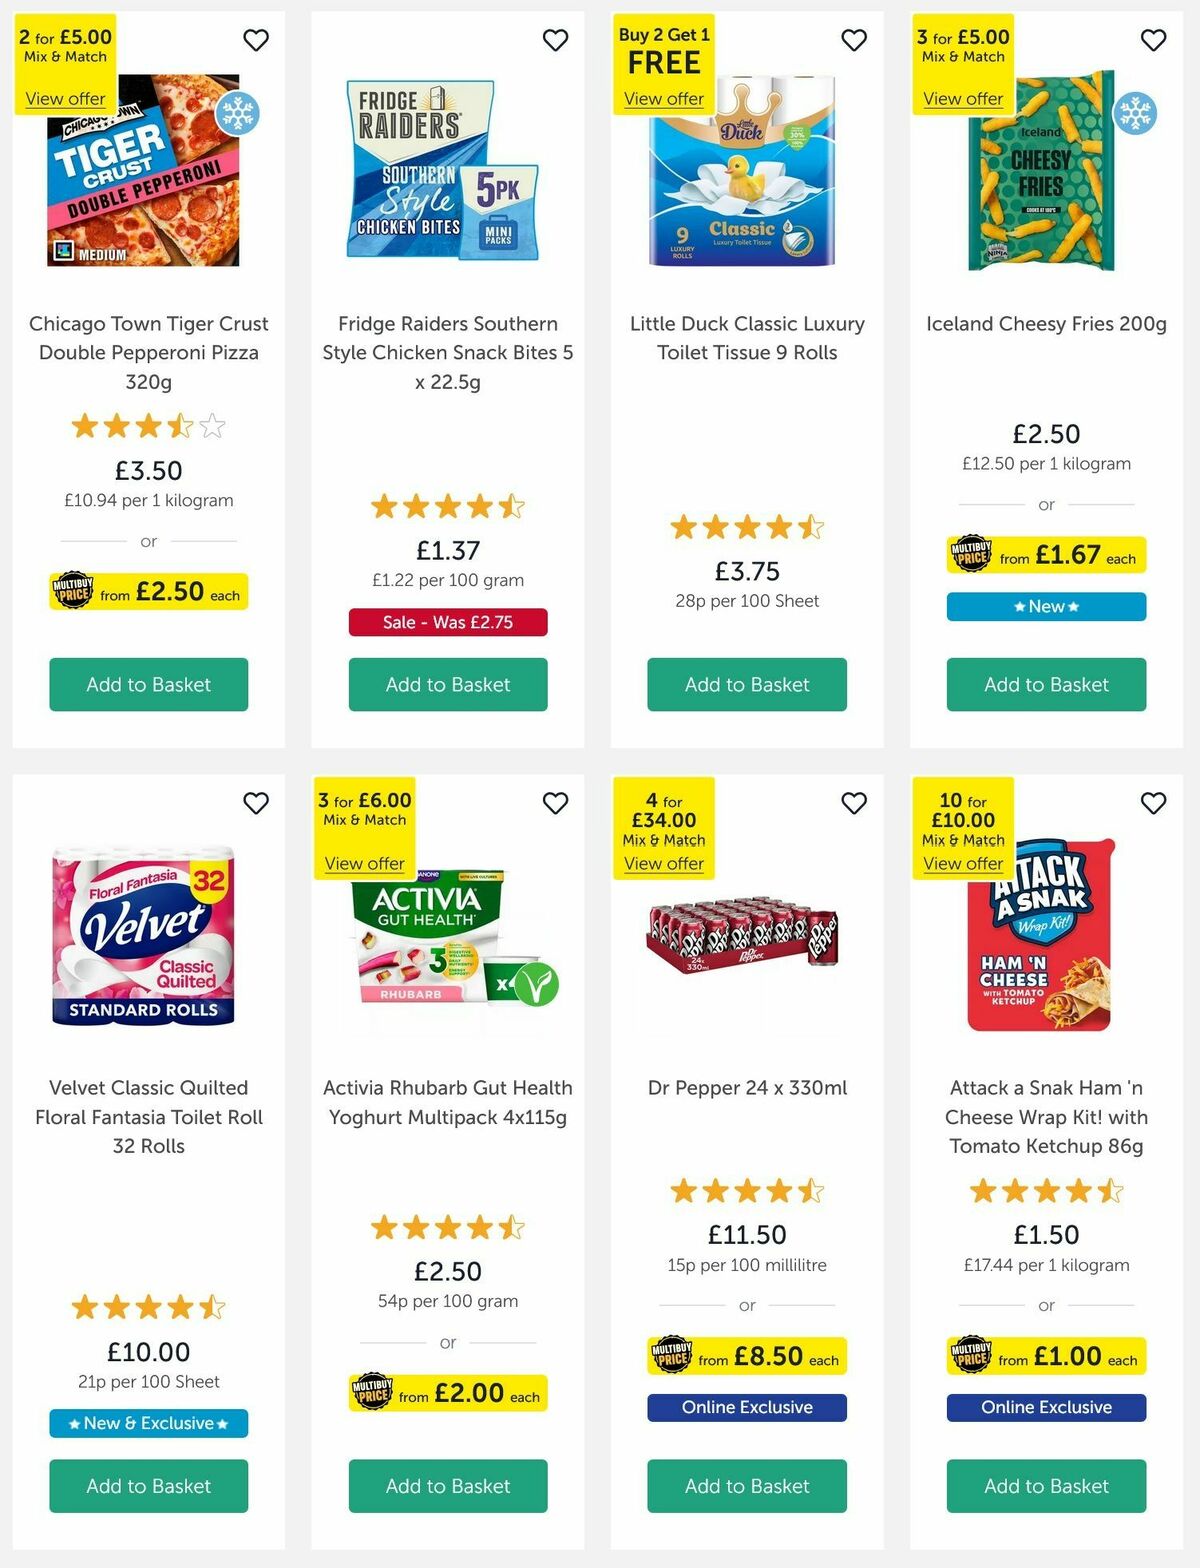Toggle the heart on Velvet toilet roll
This screenshot has width=1200, height=1568.
point(256,803)
